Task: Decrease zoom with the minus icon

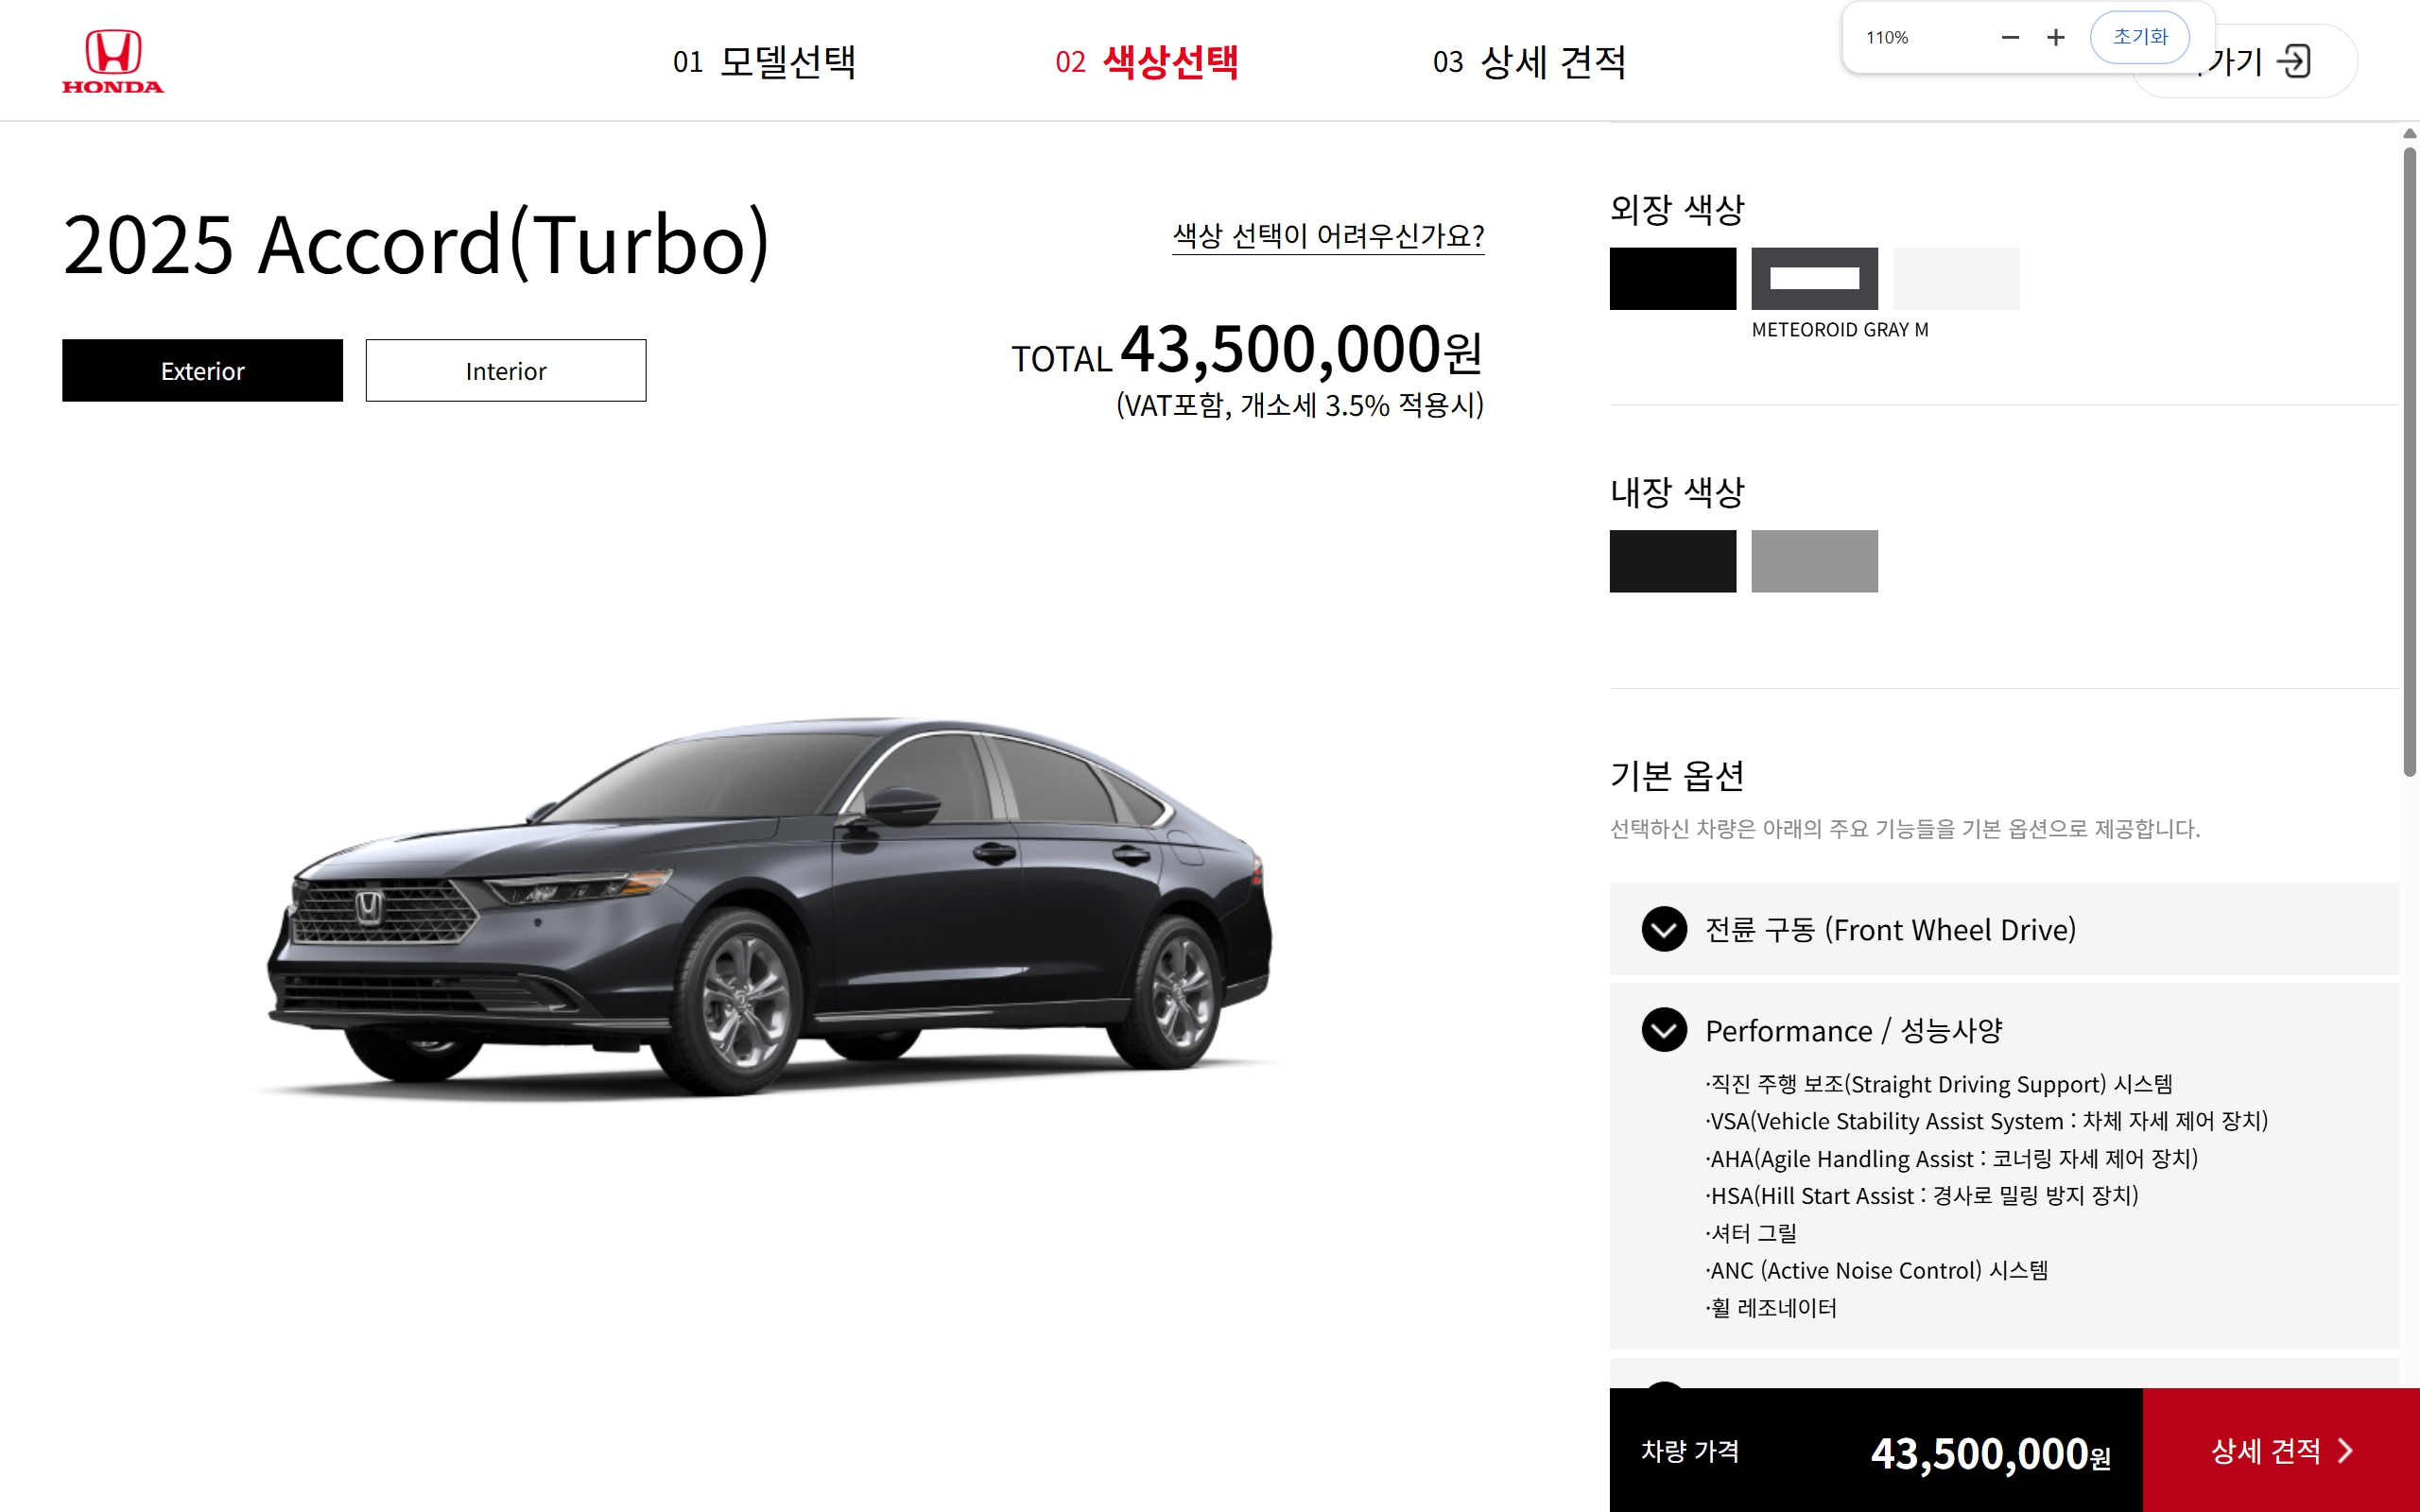Action: point(2010,37)
